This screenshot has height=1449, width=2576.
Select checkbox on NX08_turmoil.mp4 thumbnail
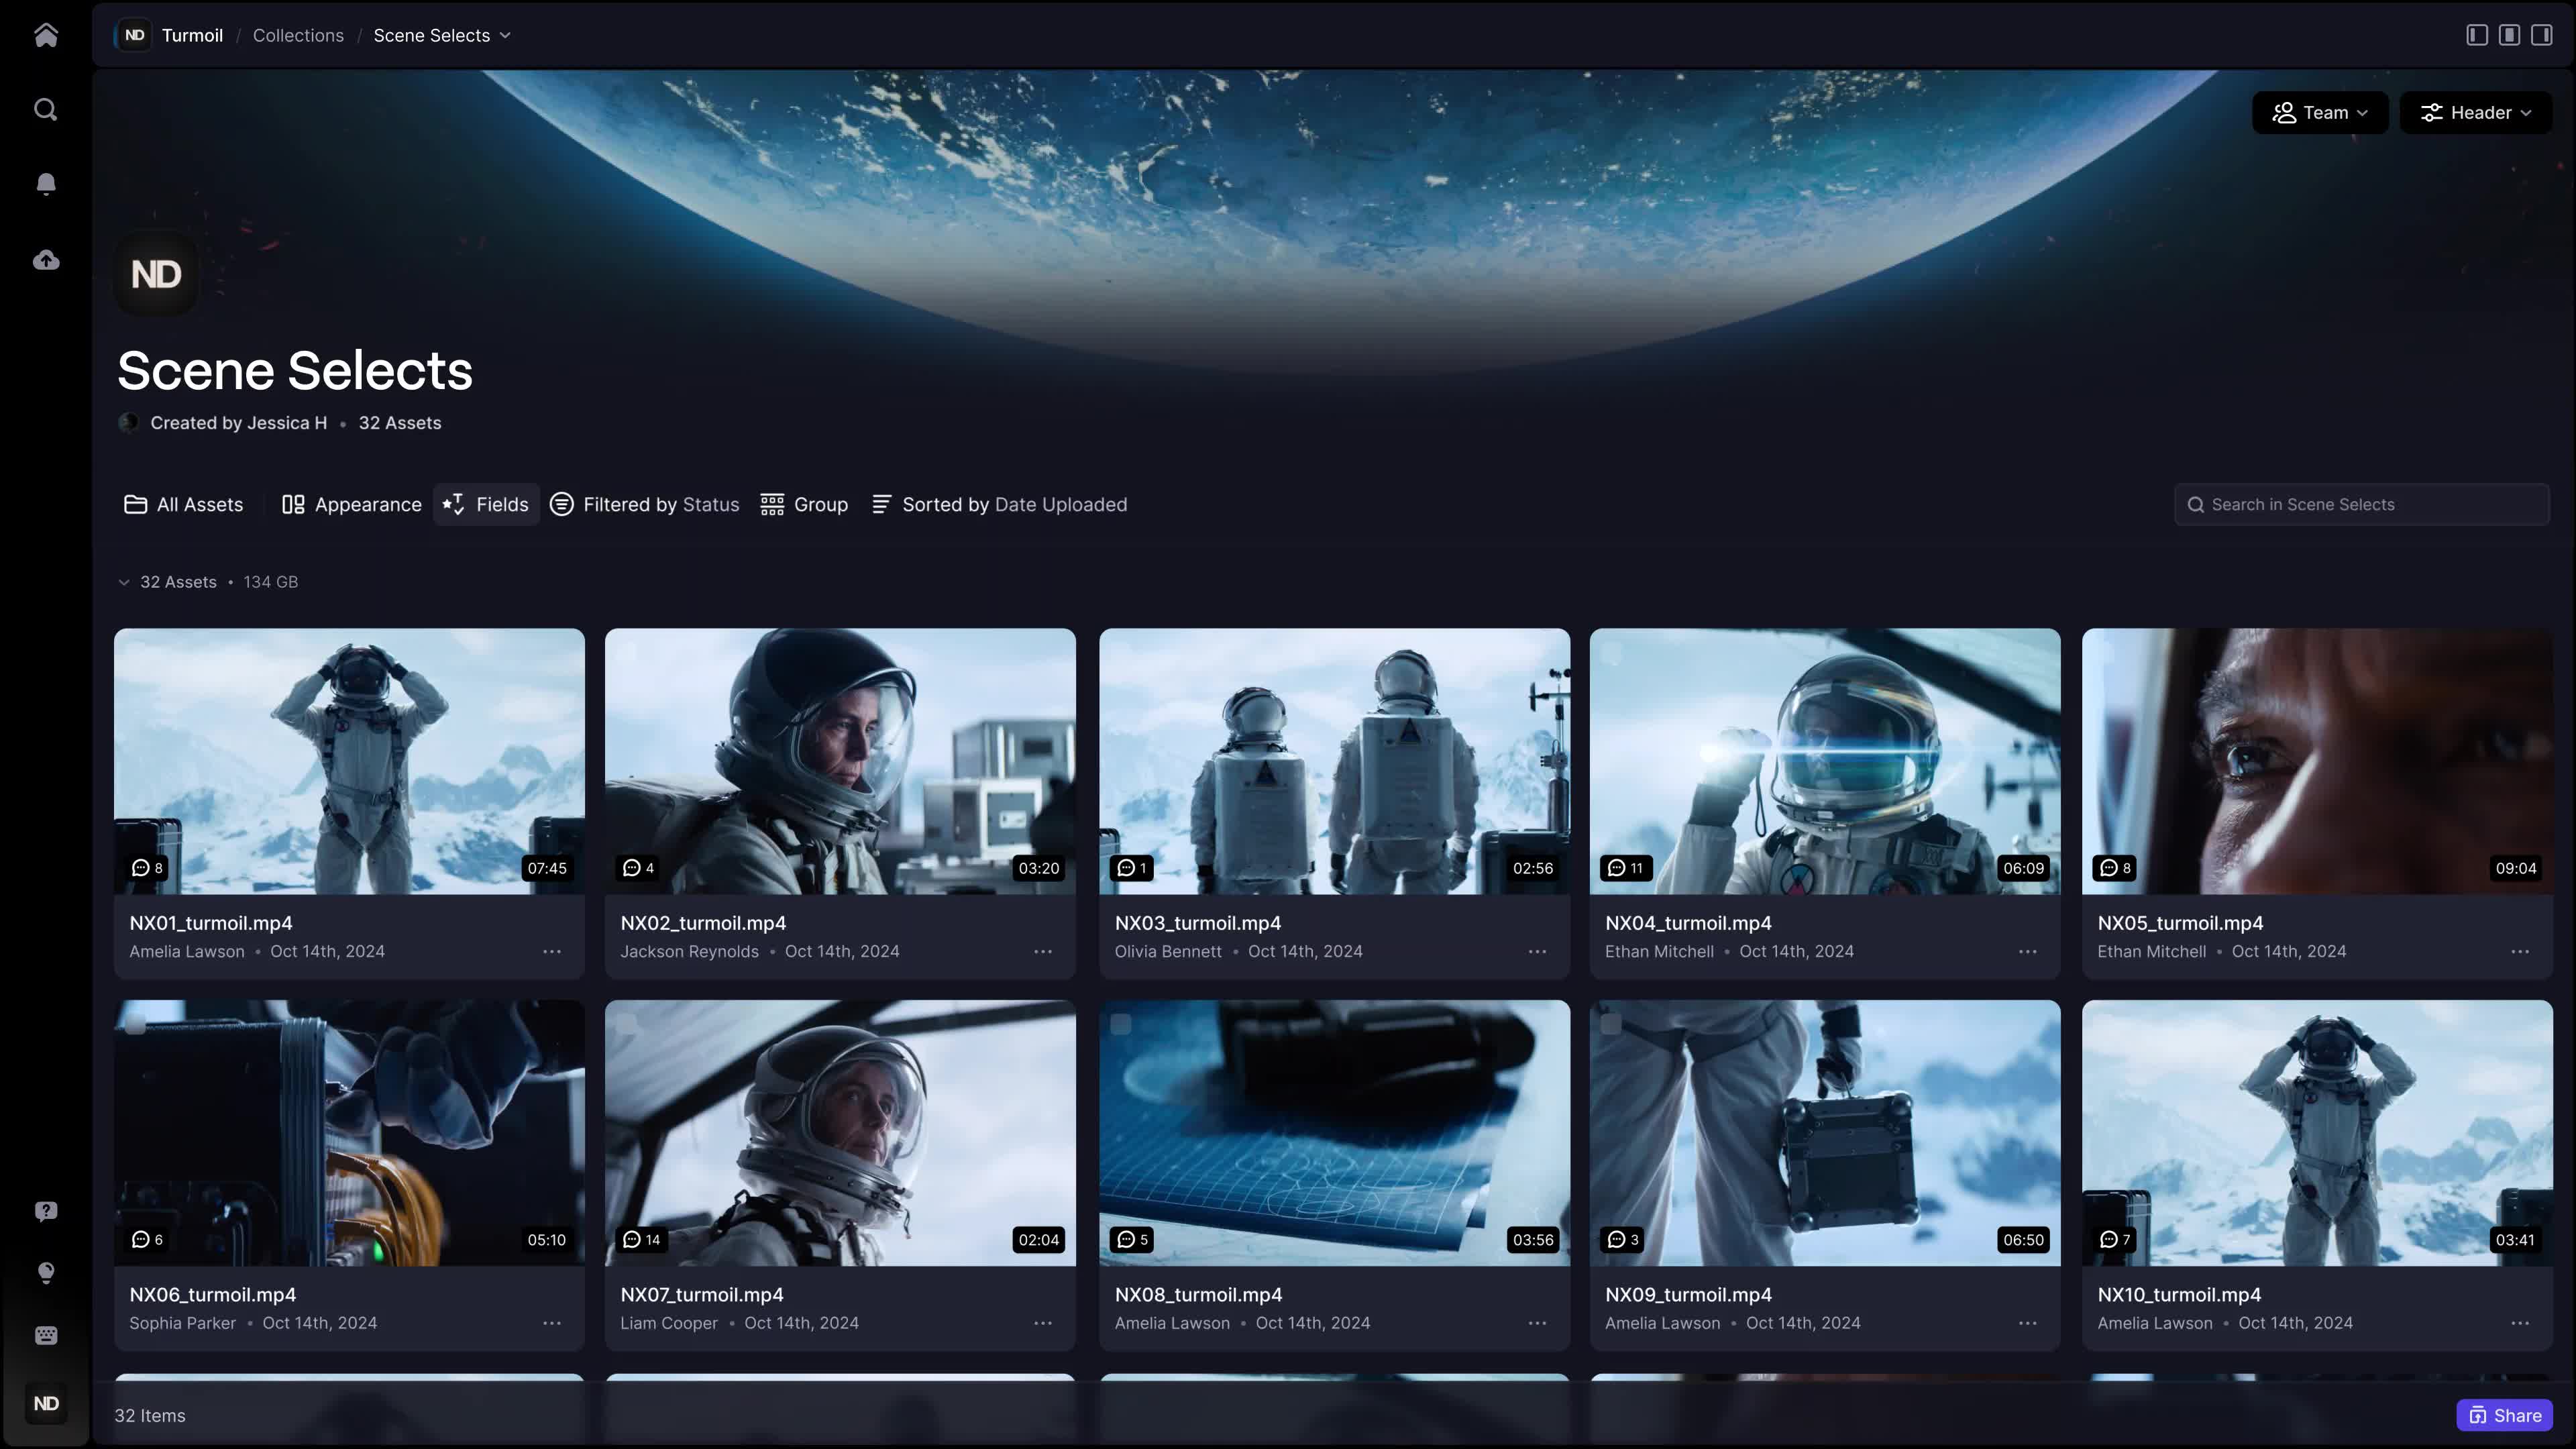coord(1121,1025)
